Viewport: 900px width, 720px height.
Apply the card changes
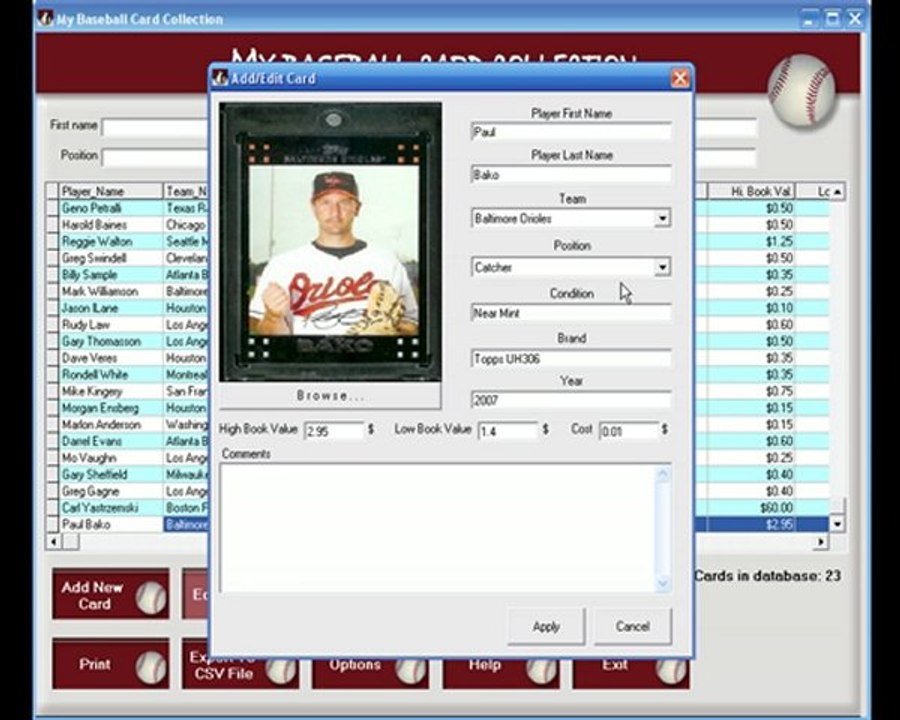point(546,626)
